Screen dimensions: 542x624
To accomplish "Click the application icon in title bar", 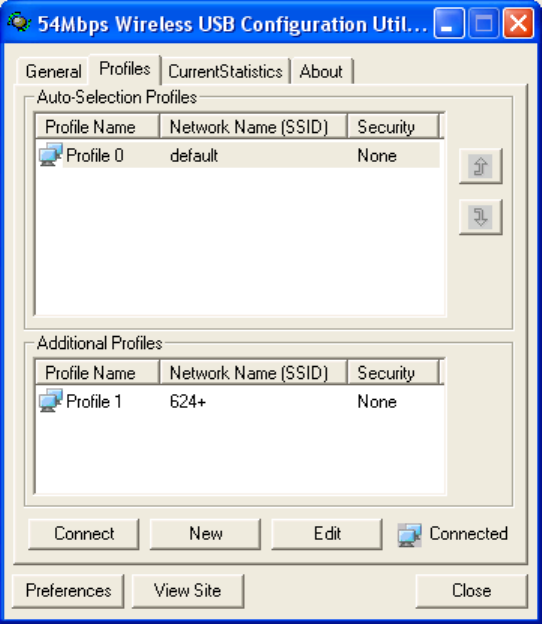I will tap(19, 22).
